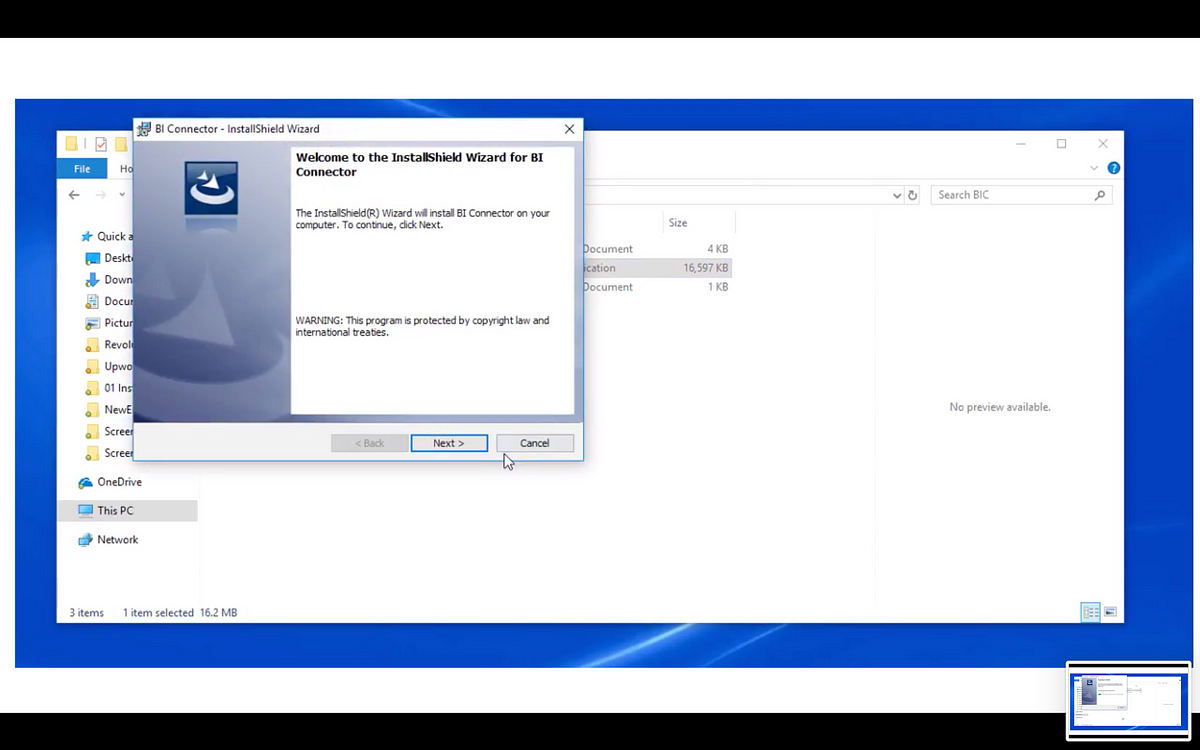Click the search magnifier icon
The height and width of the screenshot is (750, 1200).
pyautogui.click(x=1100, y=195)
